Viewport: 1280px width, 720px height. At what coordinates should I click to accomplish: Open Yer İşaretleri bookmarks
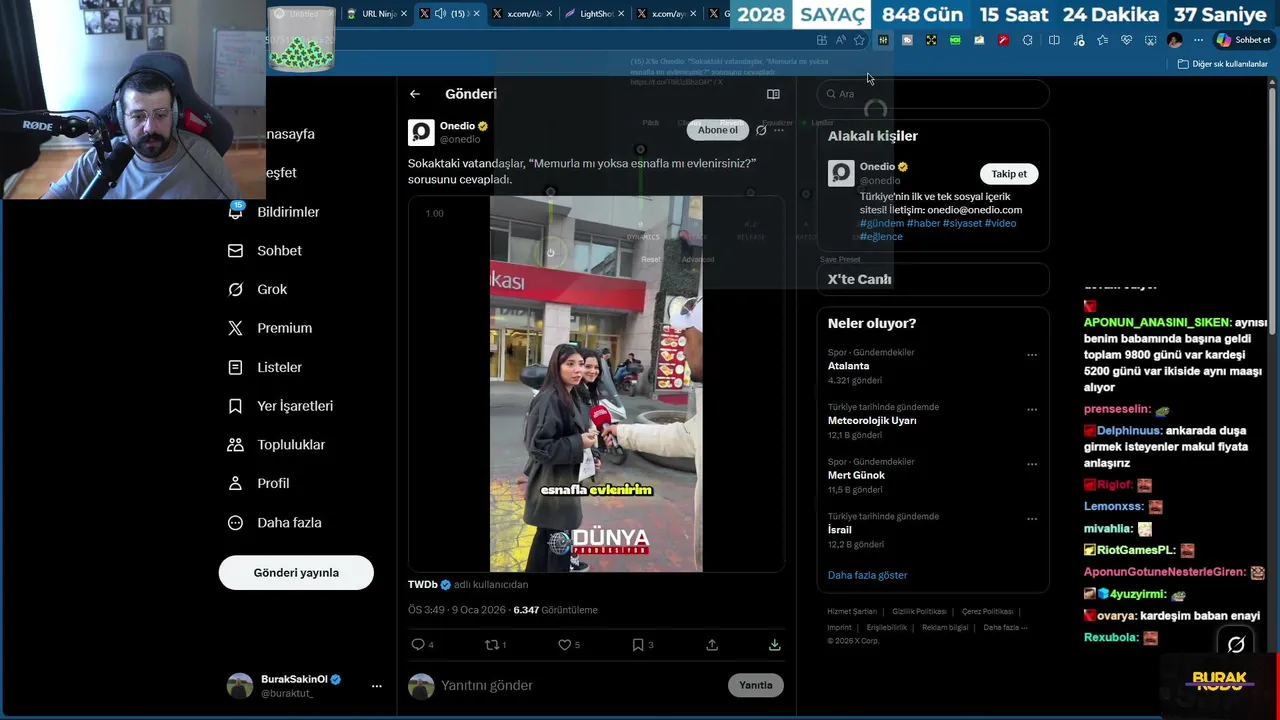tap(281, 406)
